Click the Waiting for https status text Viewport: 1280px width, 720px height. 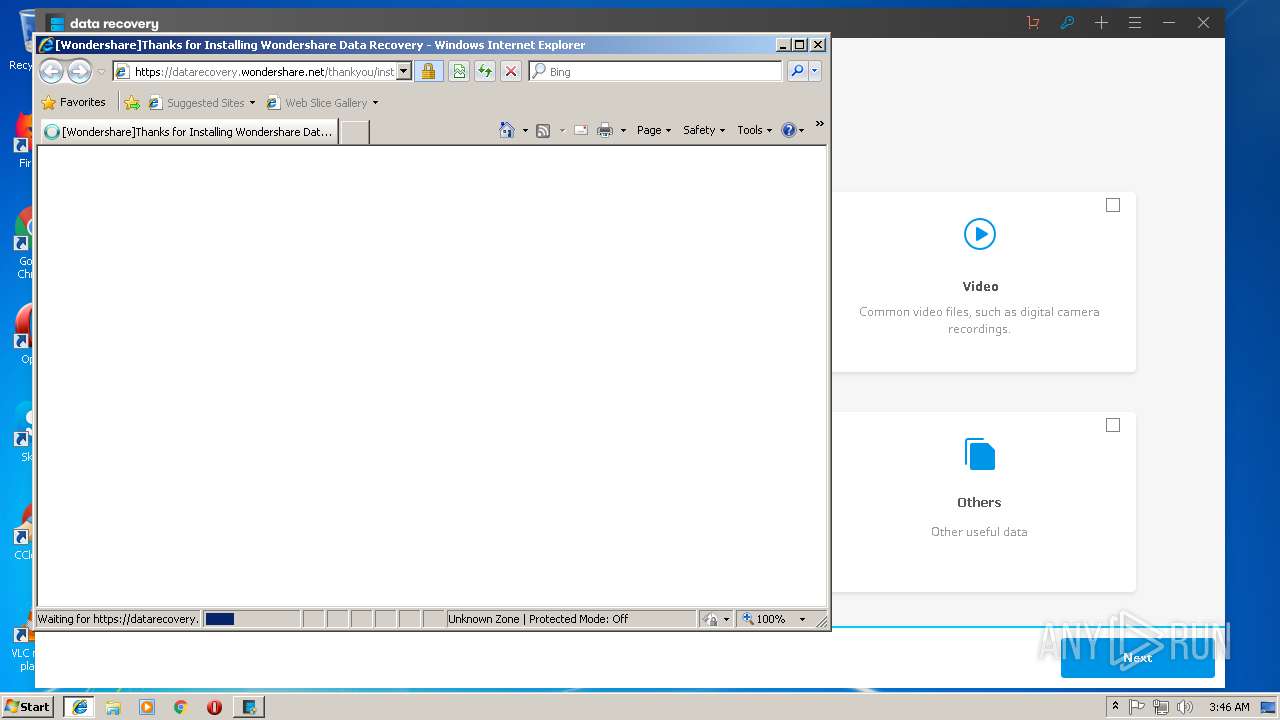click(118, 619)
